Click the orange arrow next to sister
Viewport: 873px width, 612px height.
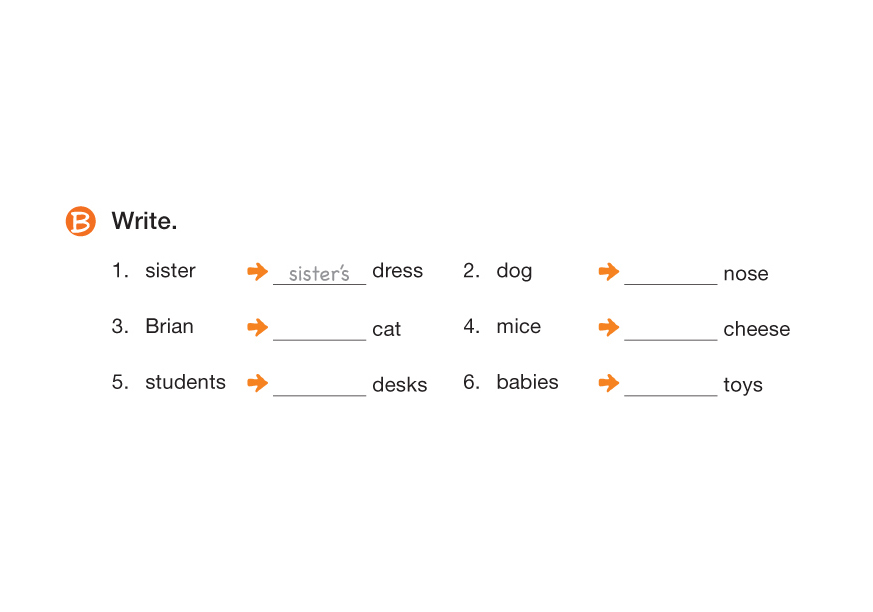click(258, 271)
